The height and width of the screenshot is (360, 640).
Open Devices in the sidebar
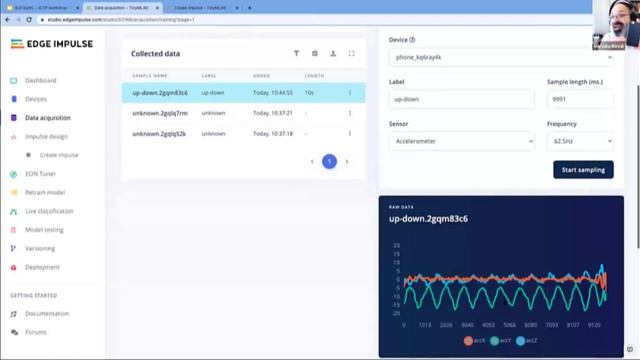tap(36, 99)
